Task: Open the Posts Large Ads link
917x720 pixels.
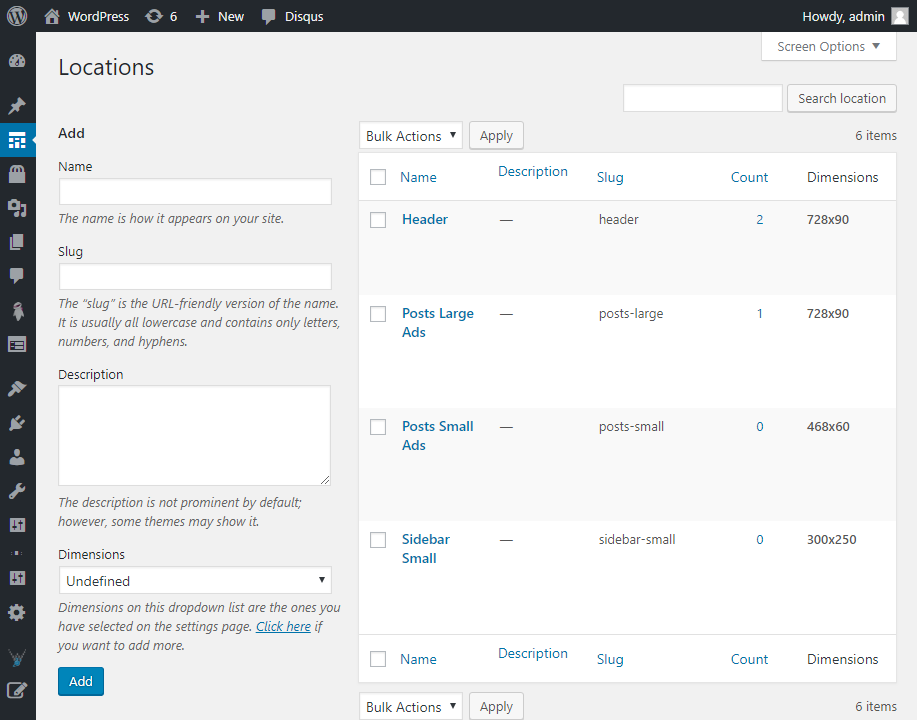Action: pyautogui.click(x=437, y=323)
